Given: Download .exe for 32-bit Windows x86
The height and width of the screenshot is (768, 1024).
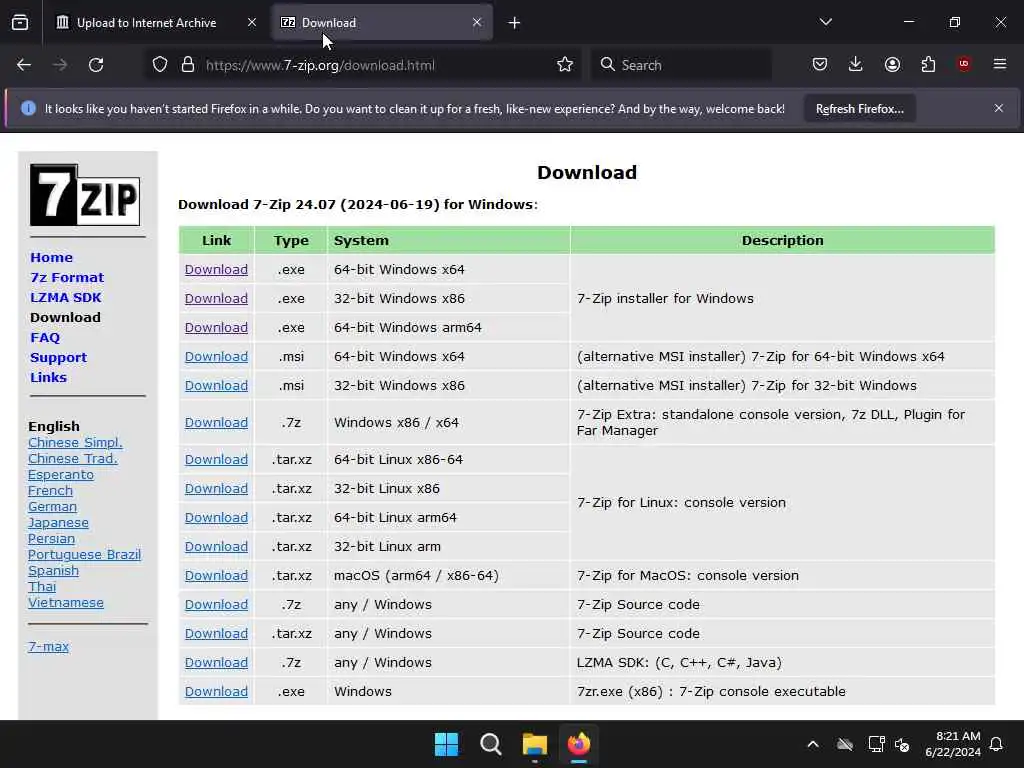Looking at the screenshot, I should pyautogui.click(x=216, y=298).
